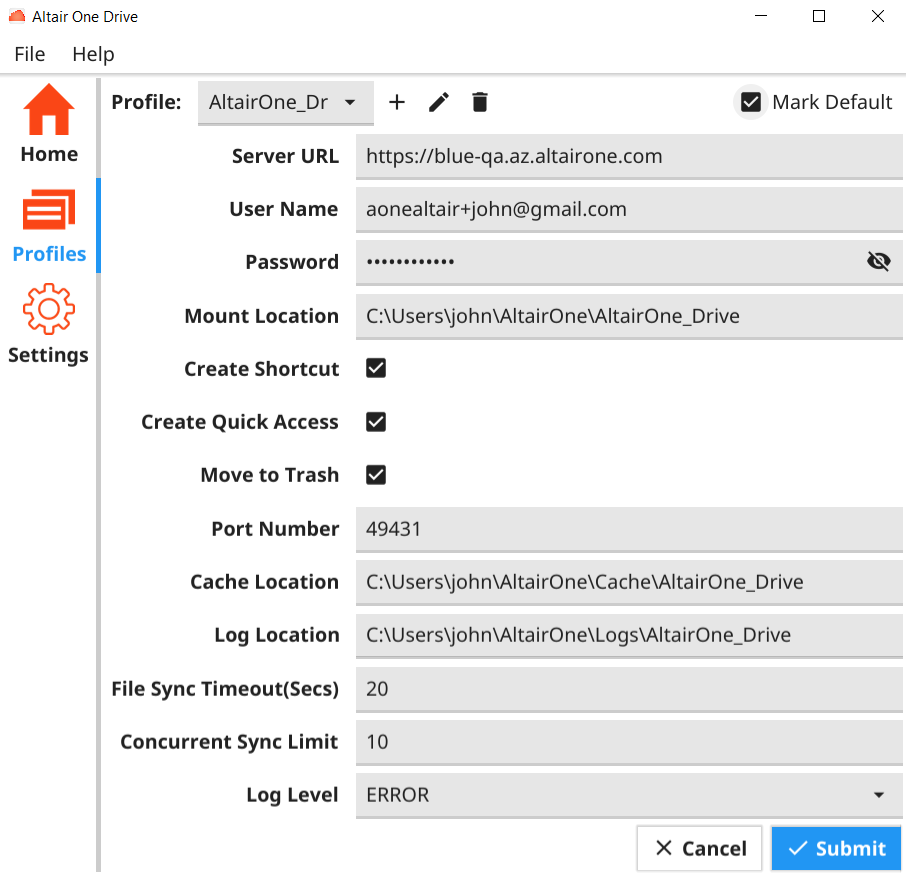Open the Help menu
Screen dimensions: 906x875
click(93, 54)
